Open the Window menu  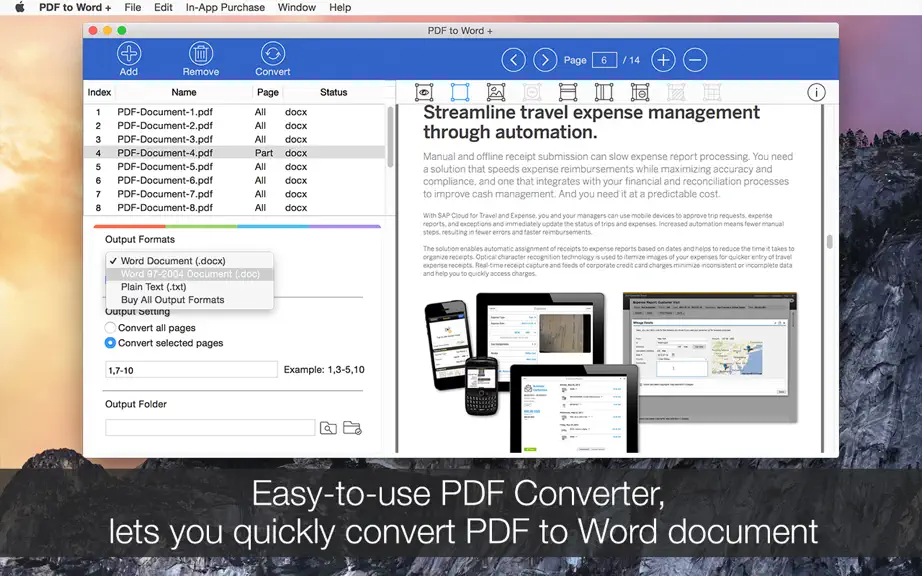[296, 8]
